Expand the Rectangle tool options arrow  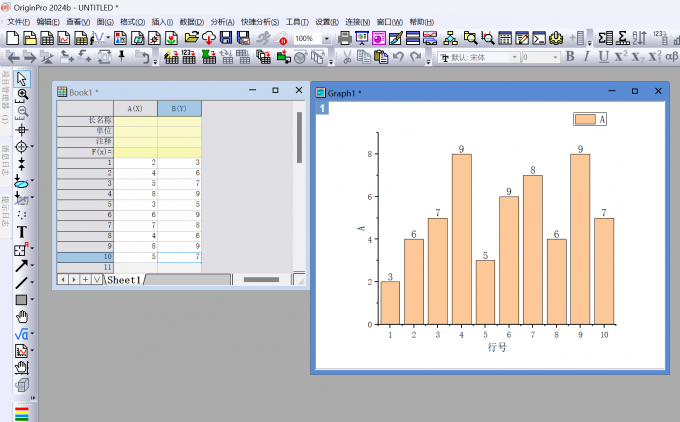(x=33, y=300)
